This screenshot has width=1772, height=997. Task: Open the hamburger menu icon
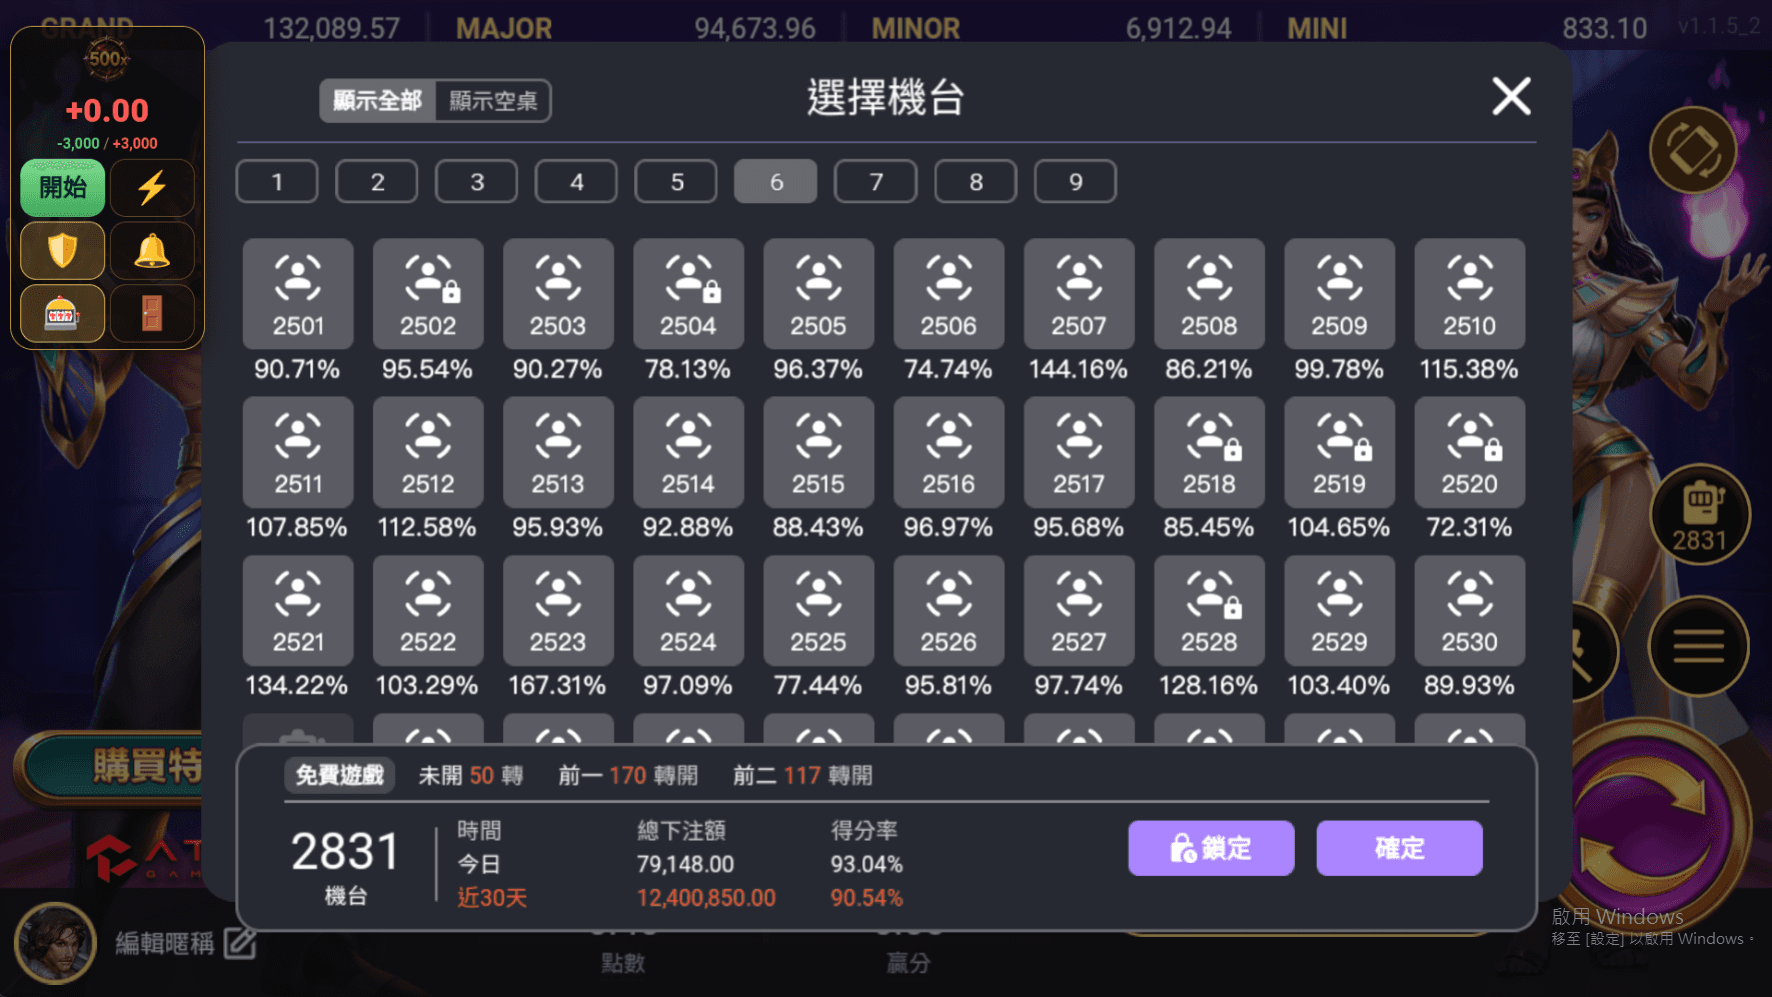pos(1698,647)
